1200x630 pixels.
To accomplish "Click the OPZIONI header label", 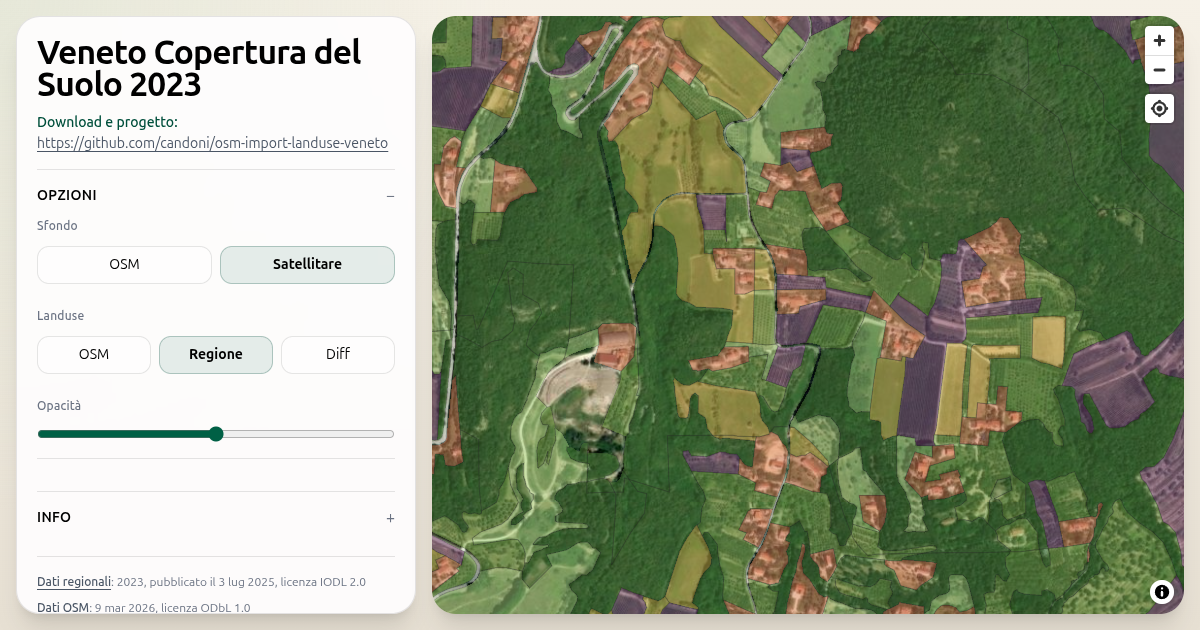I will point(66,195).
